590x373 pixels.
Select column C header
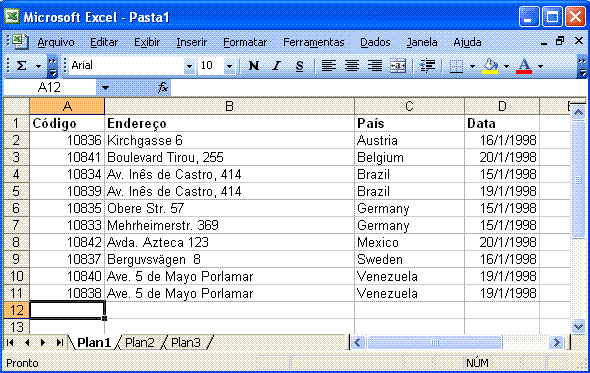coord(409,107)
